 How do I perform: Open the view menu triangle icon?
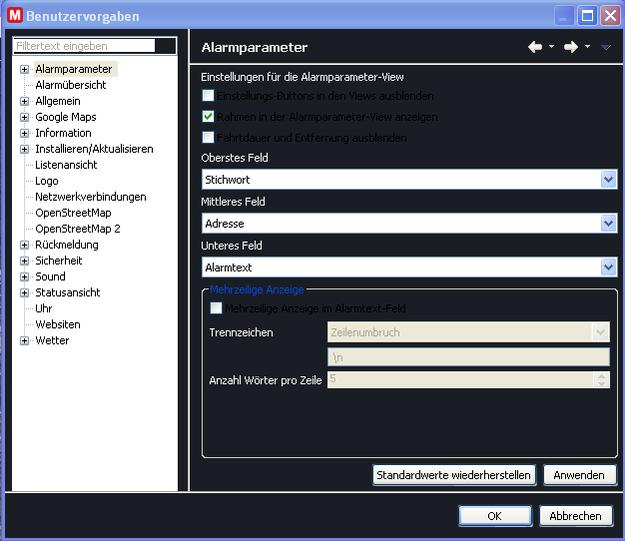tap(606, 47)
